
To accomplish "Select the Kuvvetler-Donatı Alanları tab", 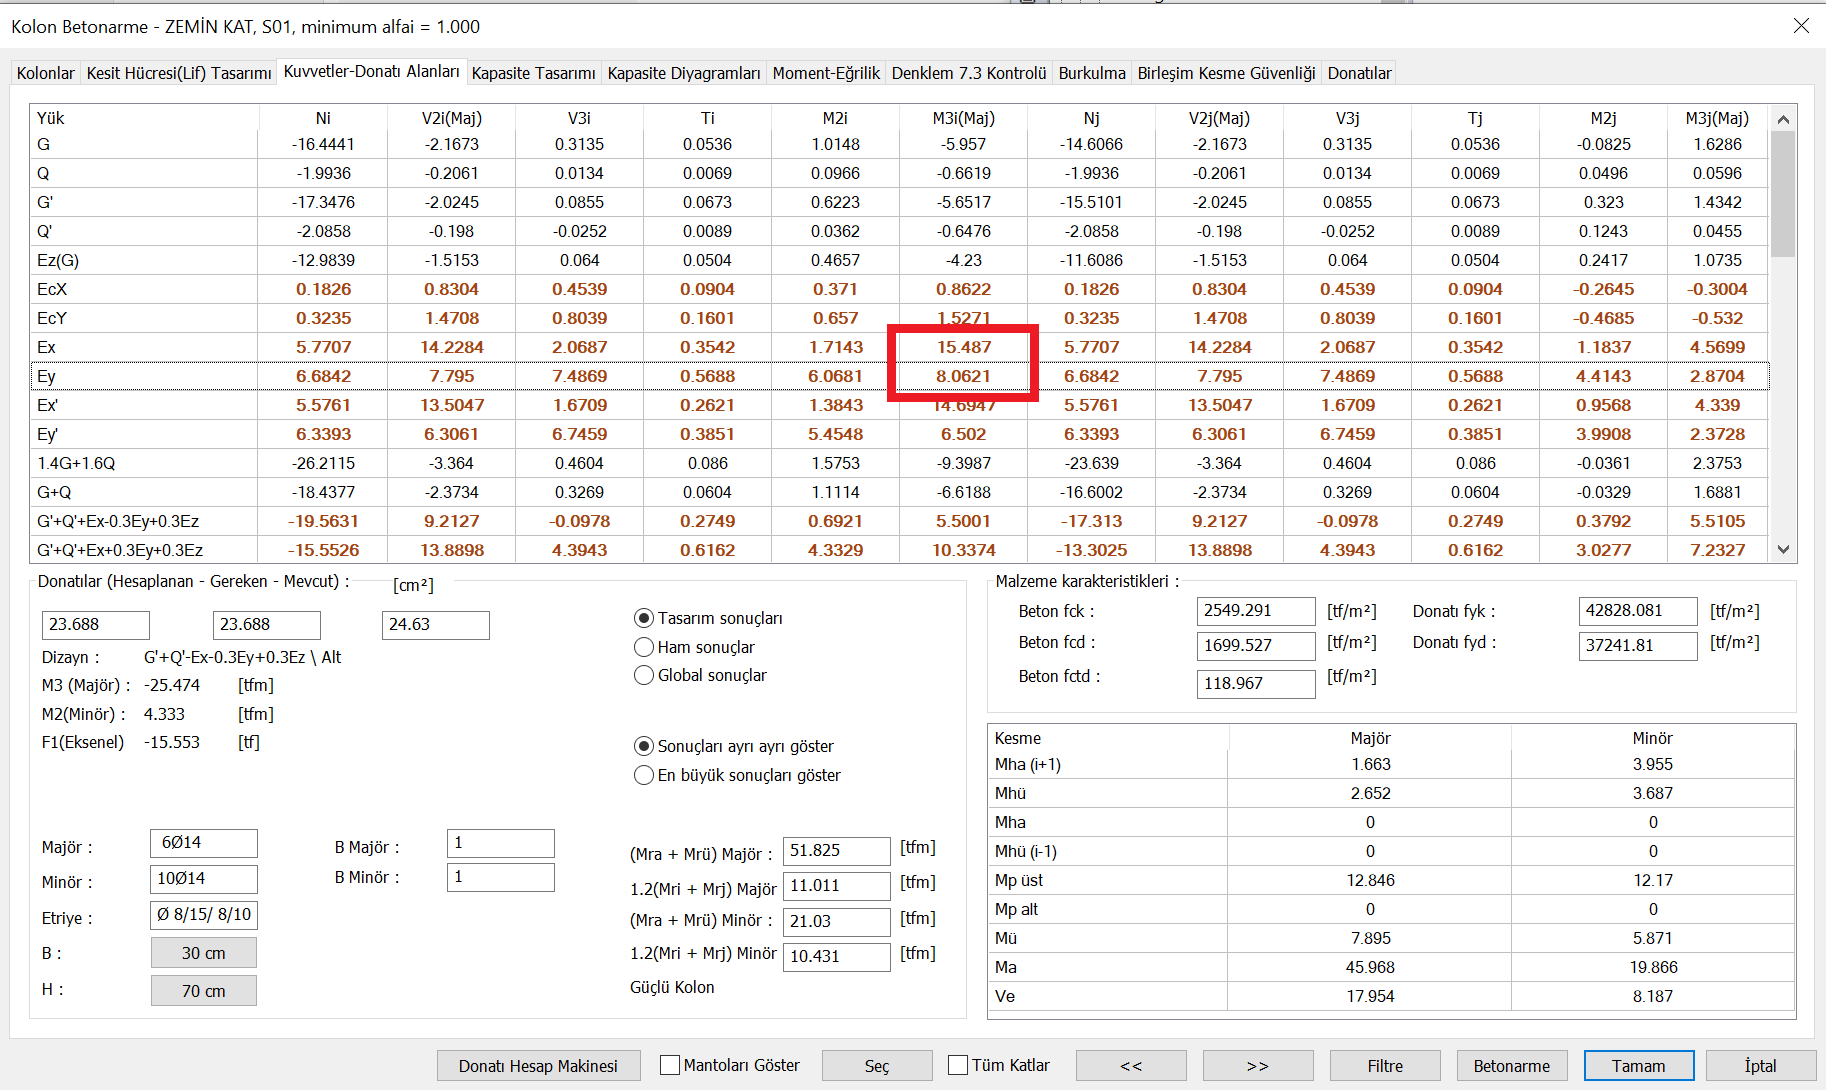I will click(371, 72).
